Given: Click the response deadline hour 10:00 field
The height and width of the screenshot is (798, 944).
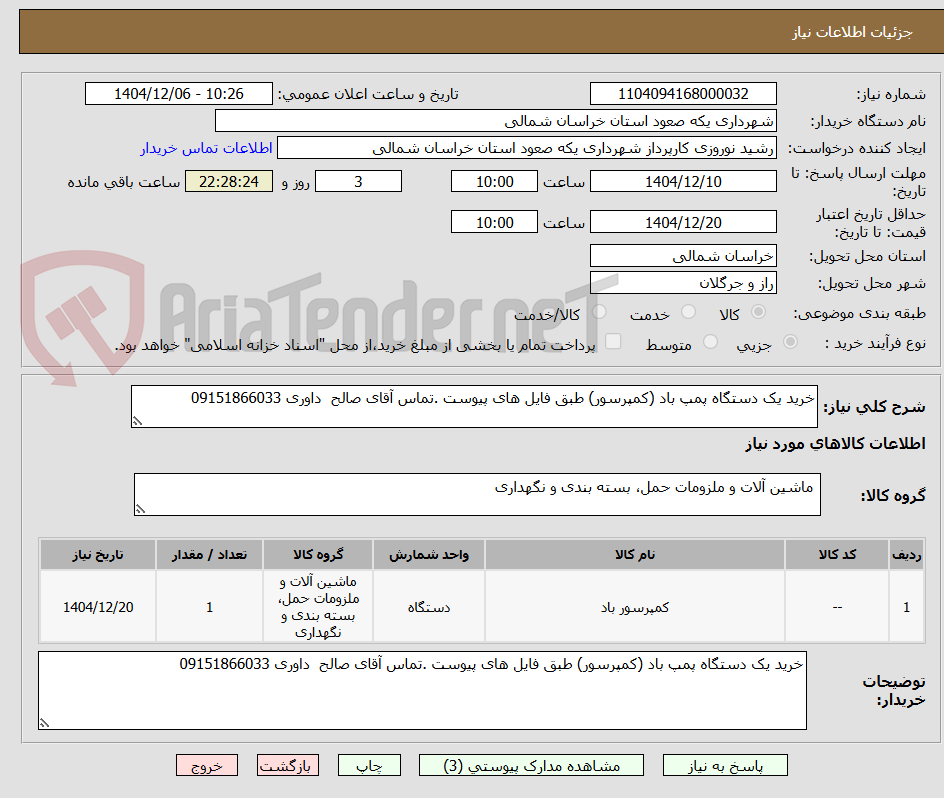Looking at the screenshot, I should click(494, 181).
